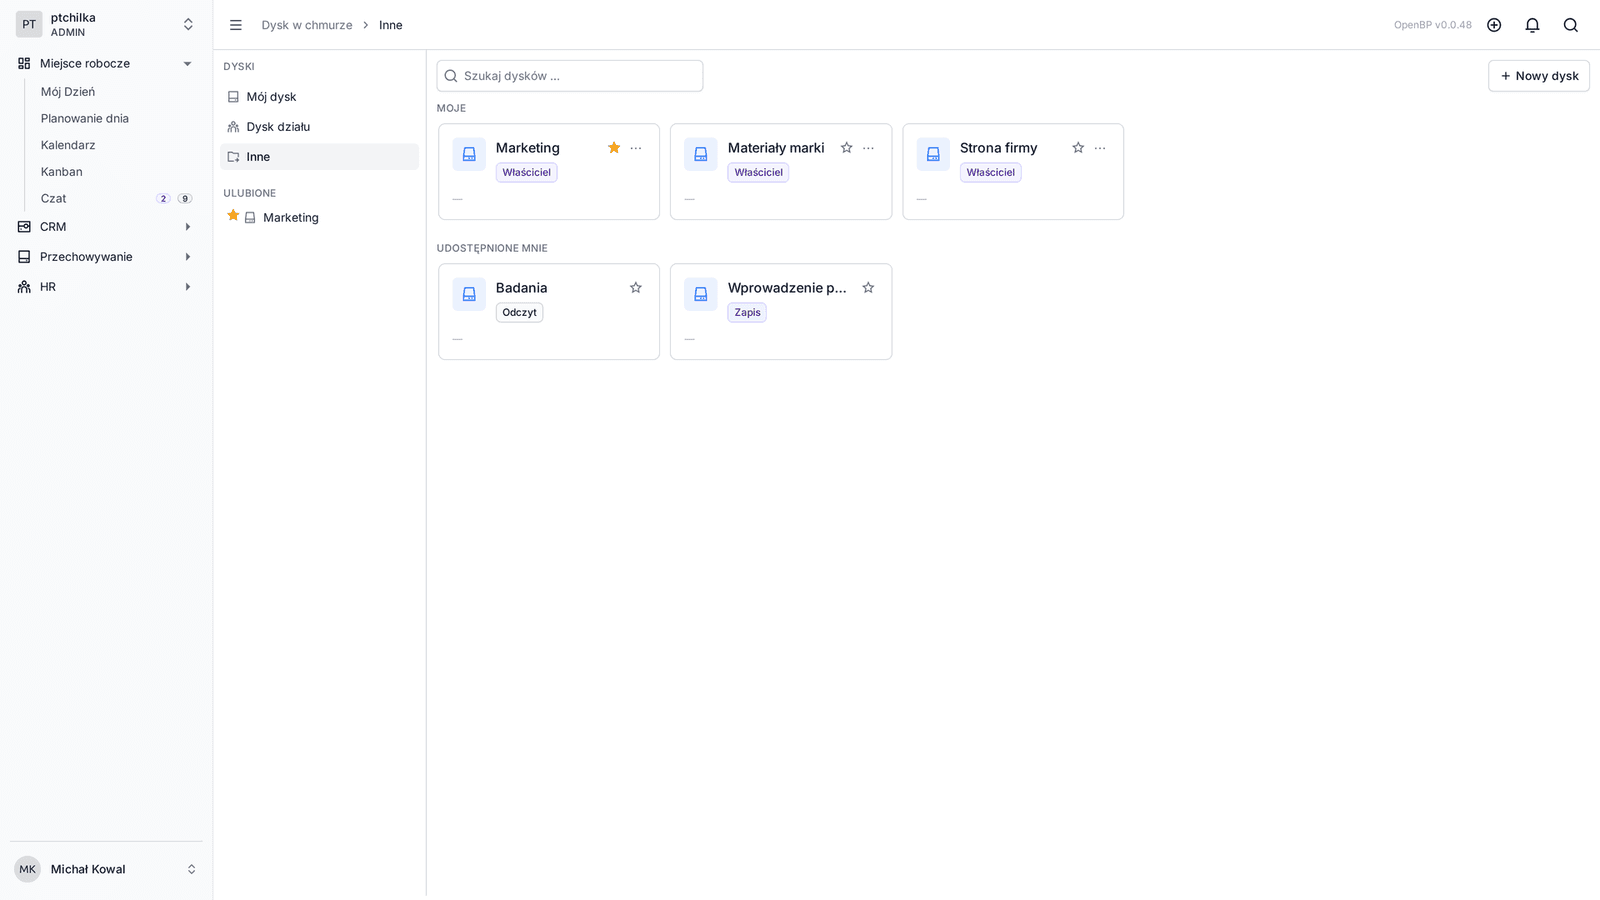Open the ptchilka workspace switcher
The height and width of the screenshot is (900, 1600).
click(x=188, y=24)
